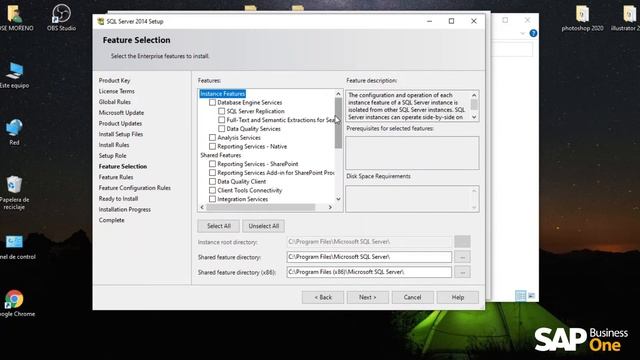Image resolution: width=640 pixels, height=360 pixels.
Task: Click Install Rules setup step
Action: [x=114, y=145]
